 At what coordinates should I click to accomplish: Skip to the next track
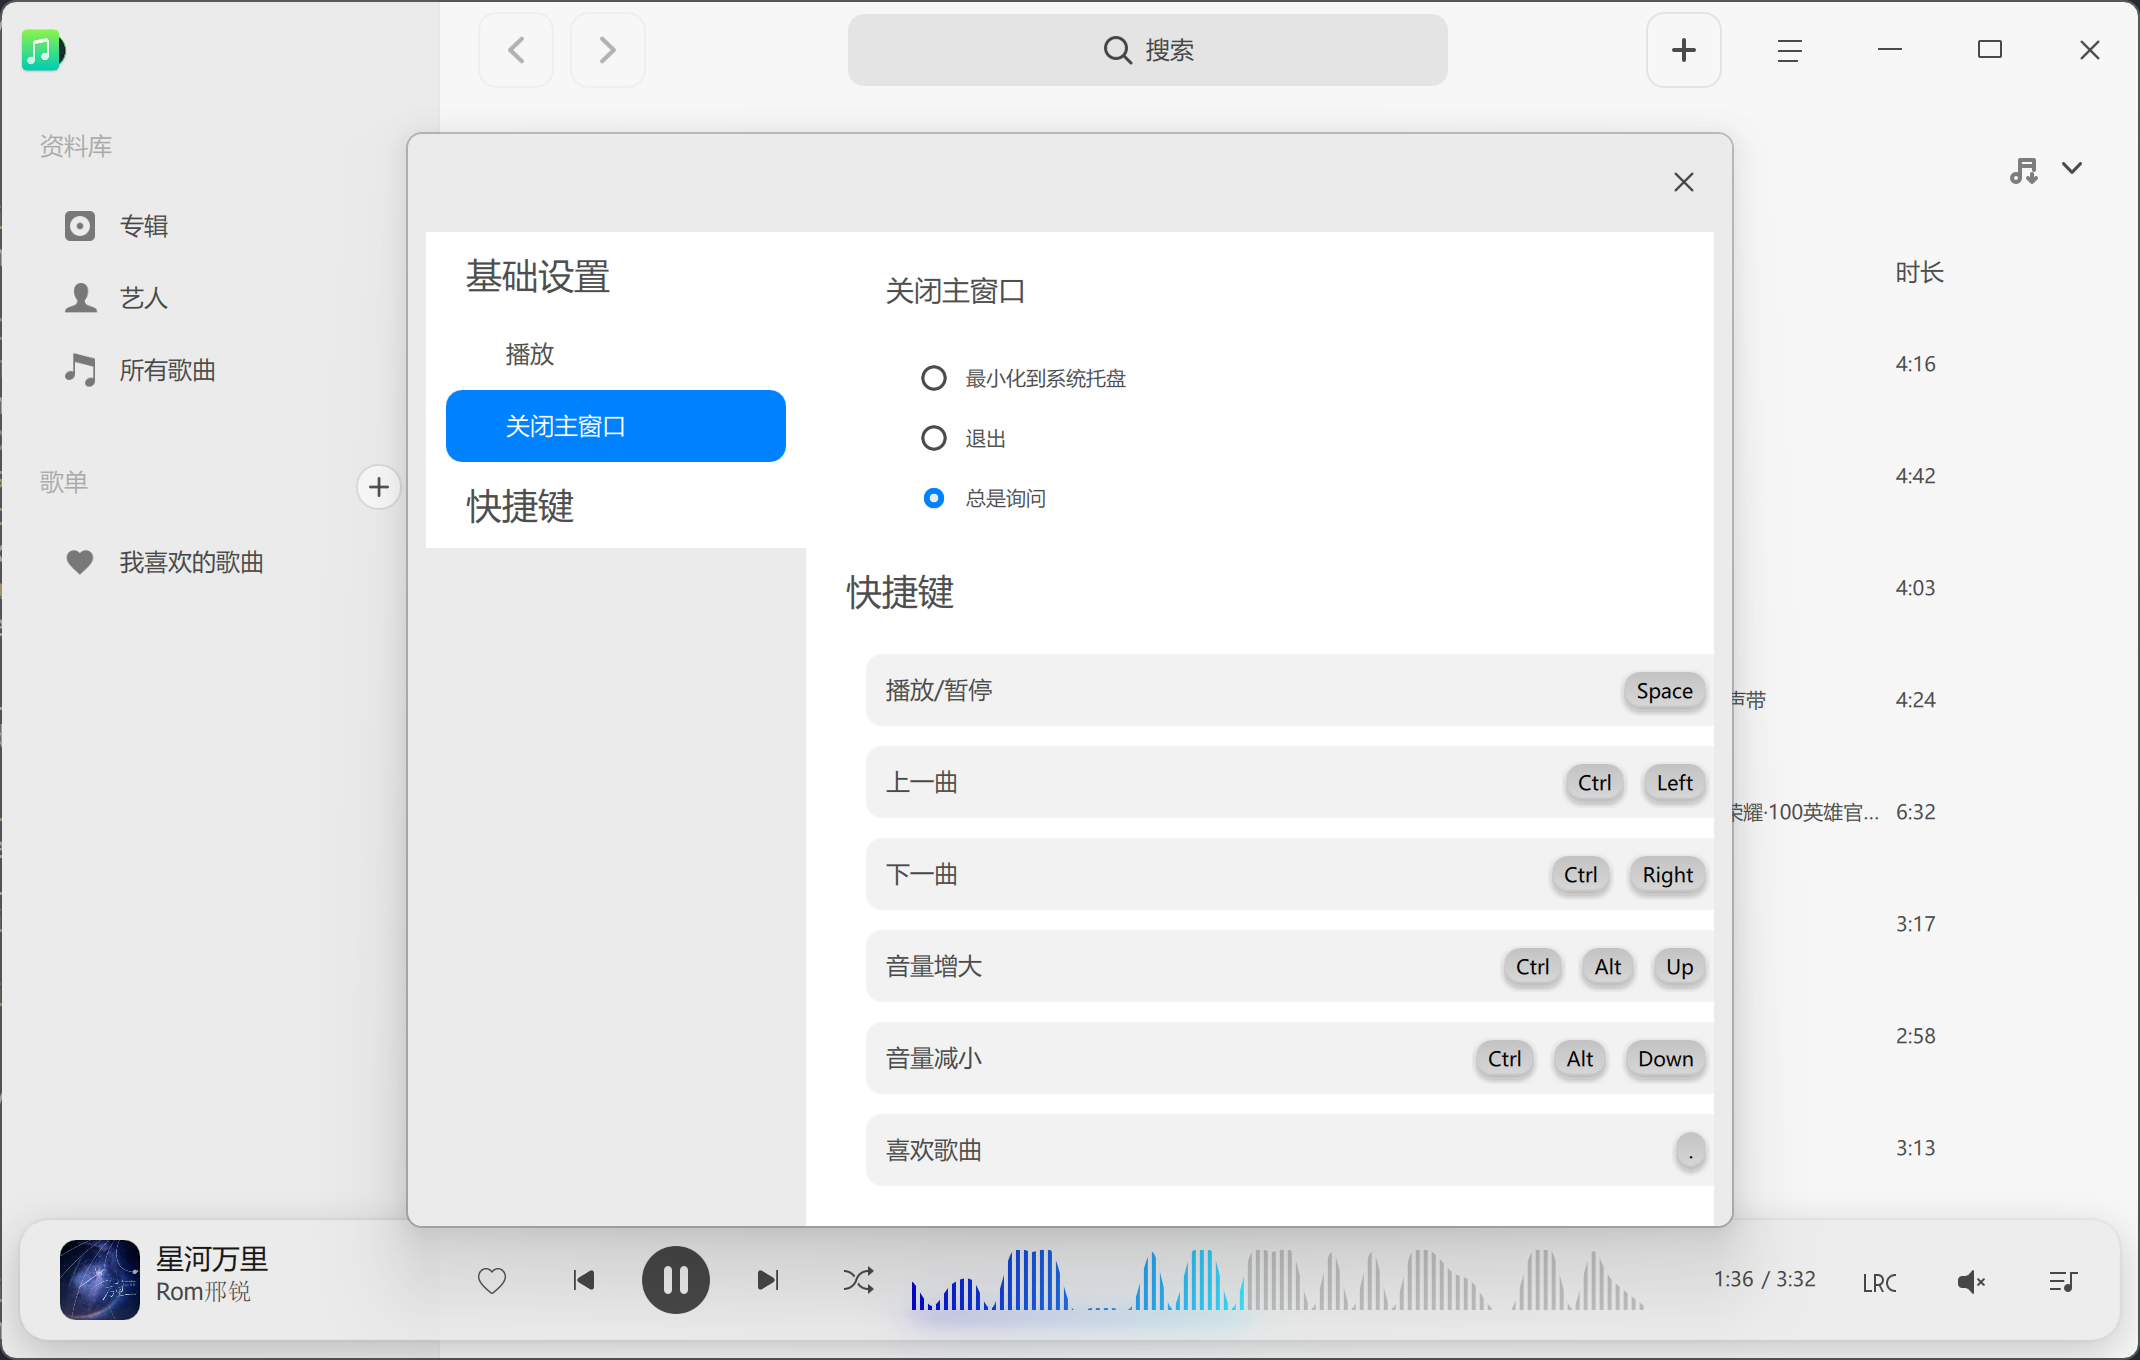[768, 1280]
